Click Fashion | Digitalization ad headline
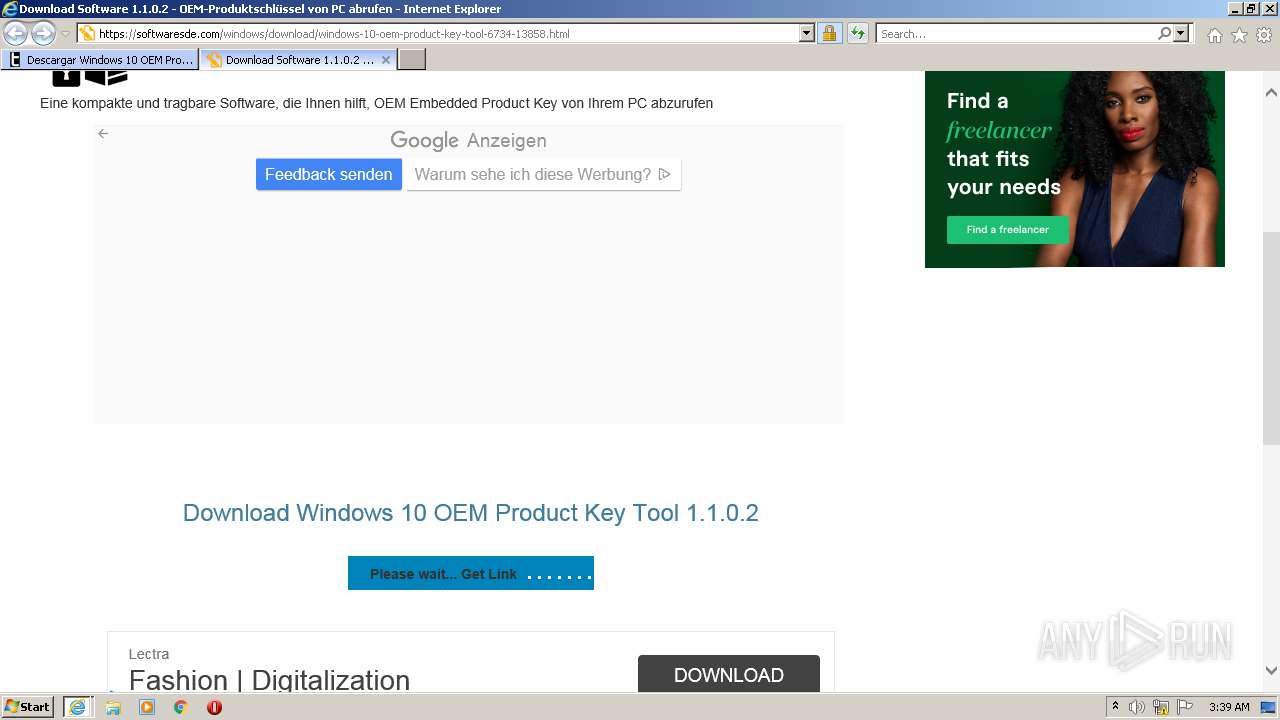 click(269, 680)
